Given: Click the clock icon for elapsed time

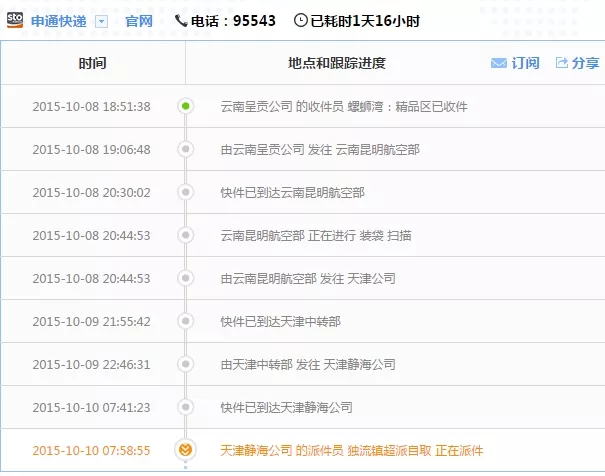Looking at the screenshot, I should click(x=301, y=20).
